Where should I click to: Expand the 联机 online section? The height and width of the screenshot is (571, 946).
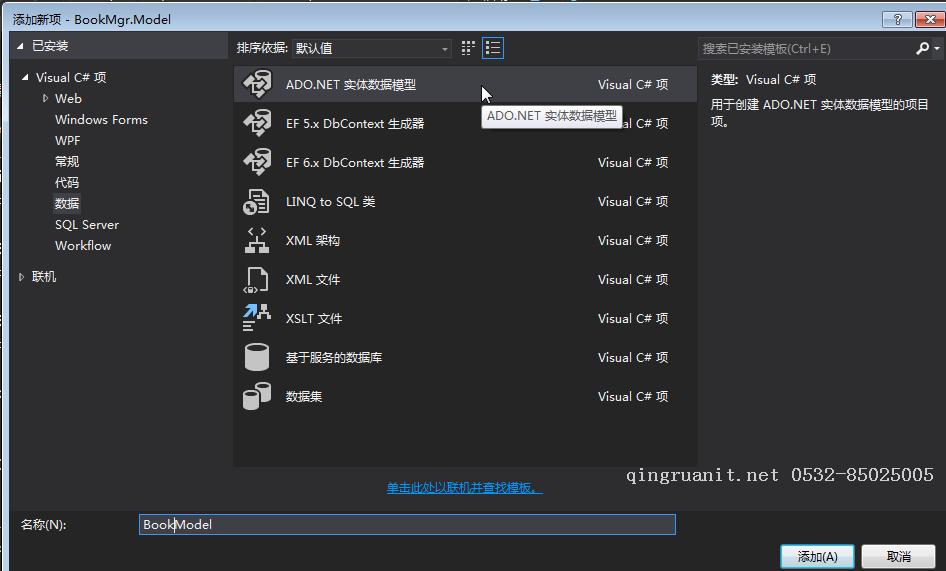click(x=22, y=277)
